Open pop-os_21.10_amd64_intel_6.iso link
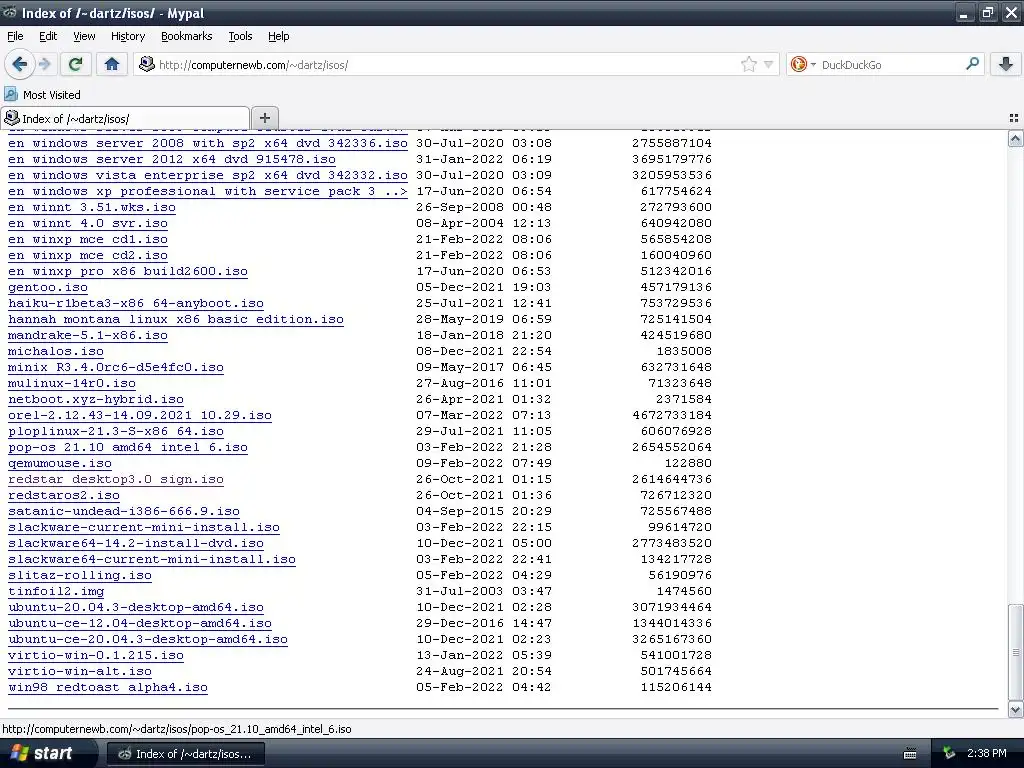Screen dimensions: 1024x768 128,447
